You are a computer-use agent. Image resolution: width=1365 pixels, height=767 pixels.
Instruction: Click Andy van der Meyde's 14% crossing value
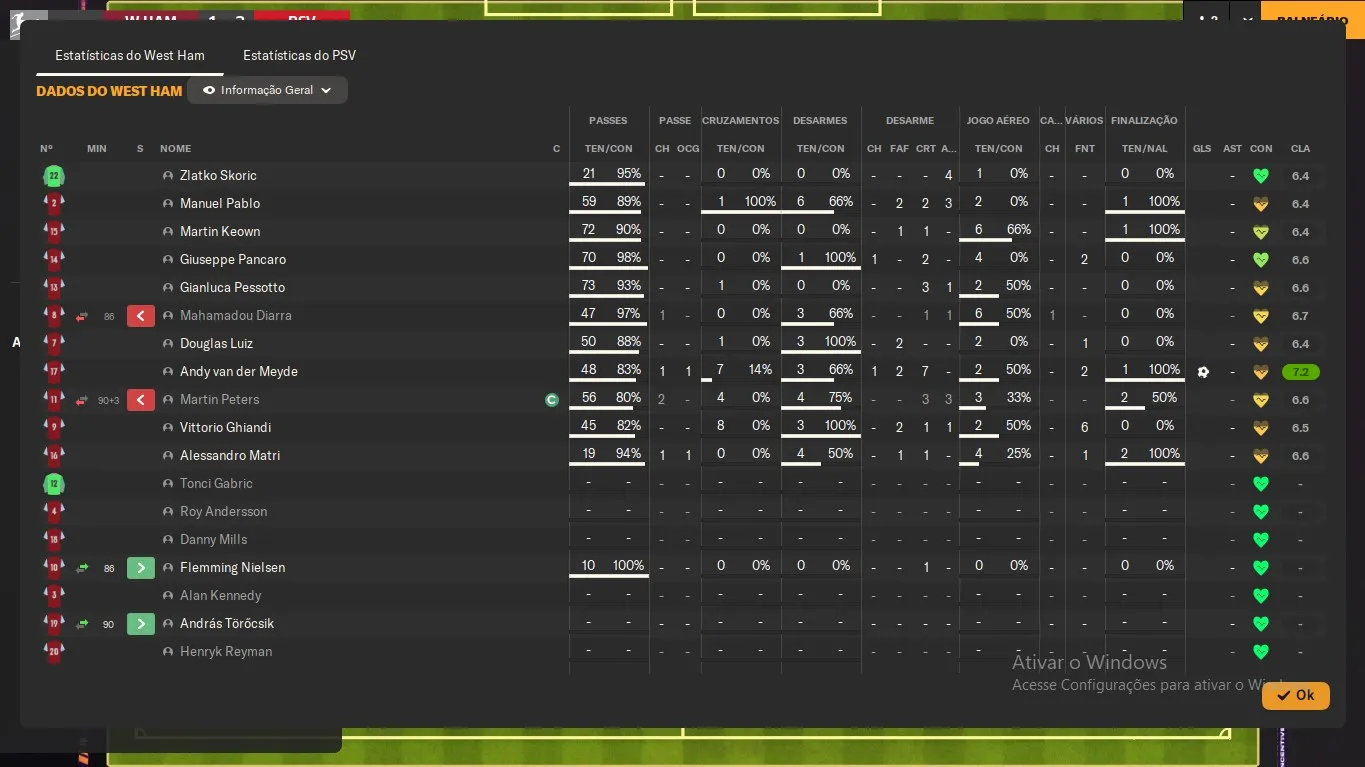pyautogui.click(x=760, y=370)
